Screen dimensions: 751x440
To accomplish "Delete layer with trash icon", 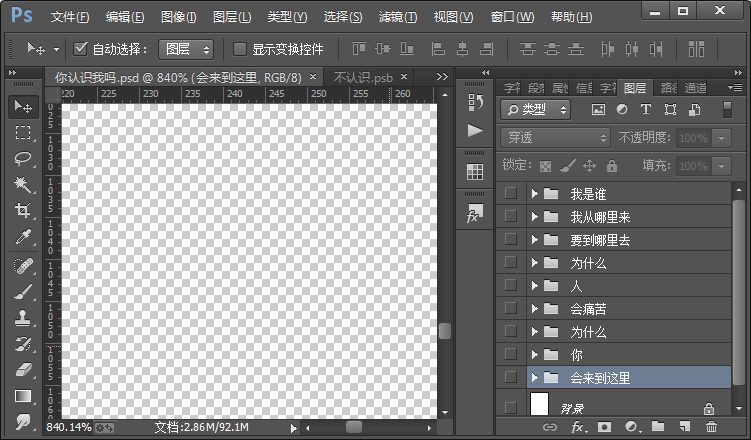I will pyautogui.click(x=711, y=426).
